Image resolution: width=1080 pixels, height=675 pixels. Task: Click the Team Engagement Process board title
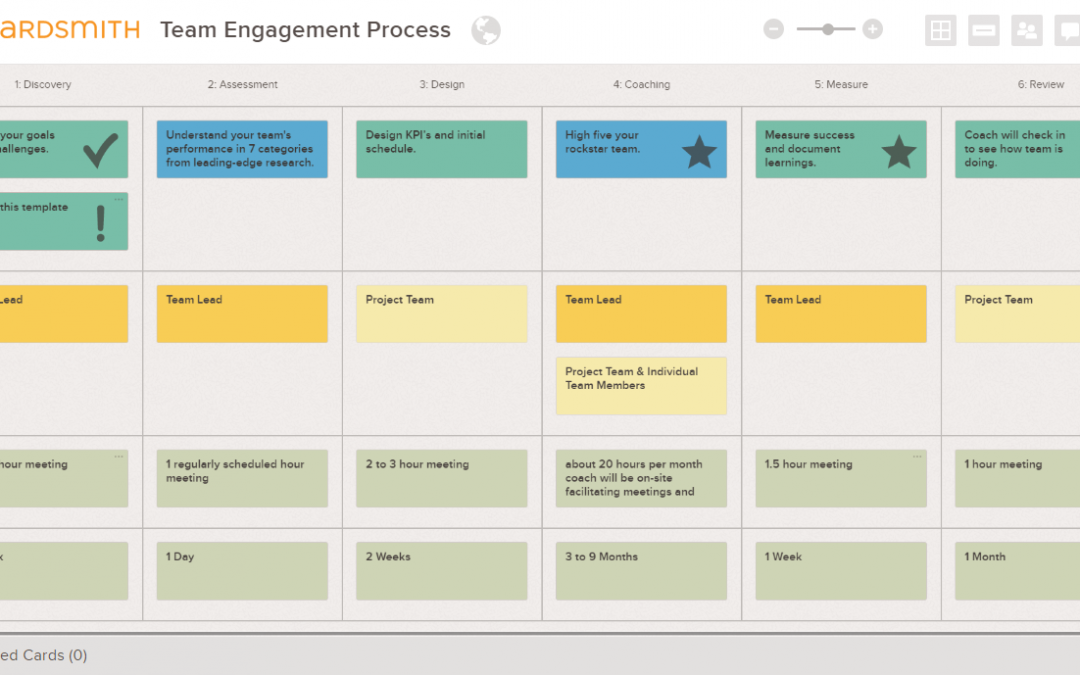point(305,30)
